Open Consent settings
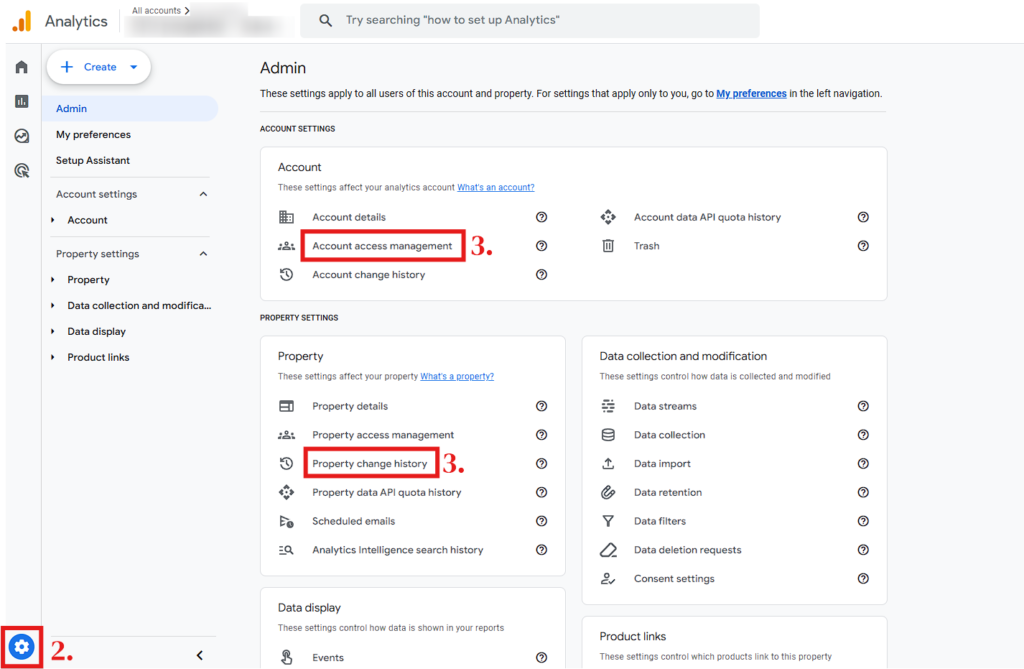 (x=674, y=578)
